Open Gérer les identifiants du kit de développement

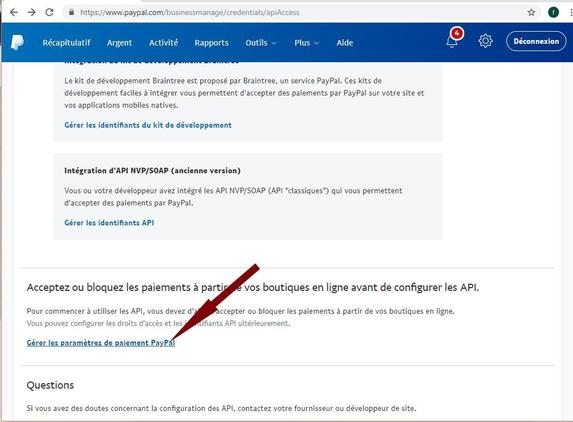click(x=148, y=125)
